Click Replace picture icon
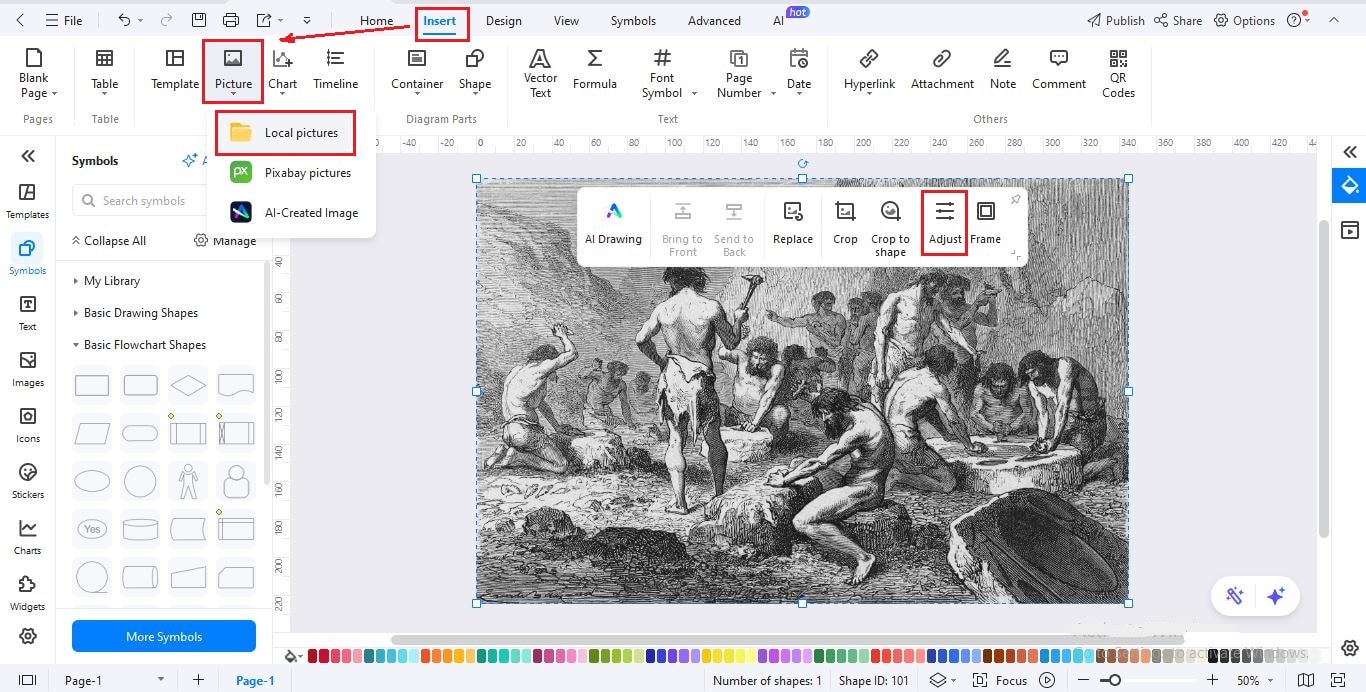 [793, 223]
